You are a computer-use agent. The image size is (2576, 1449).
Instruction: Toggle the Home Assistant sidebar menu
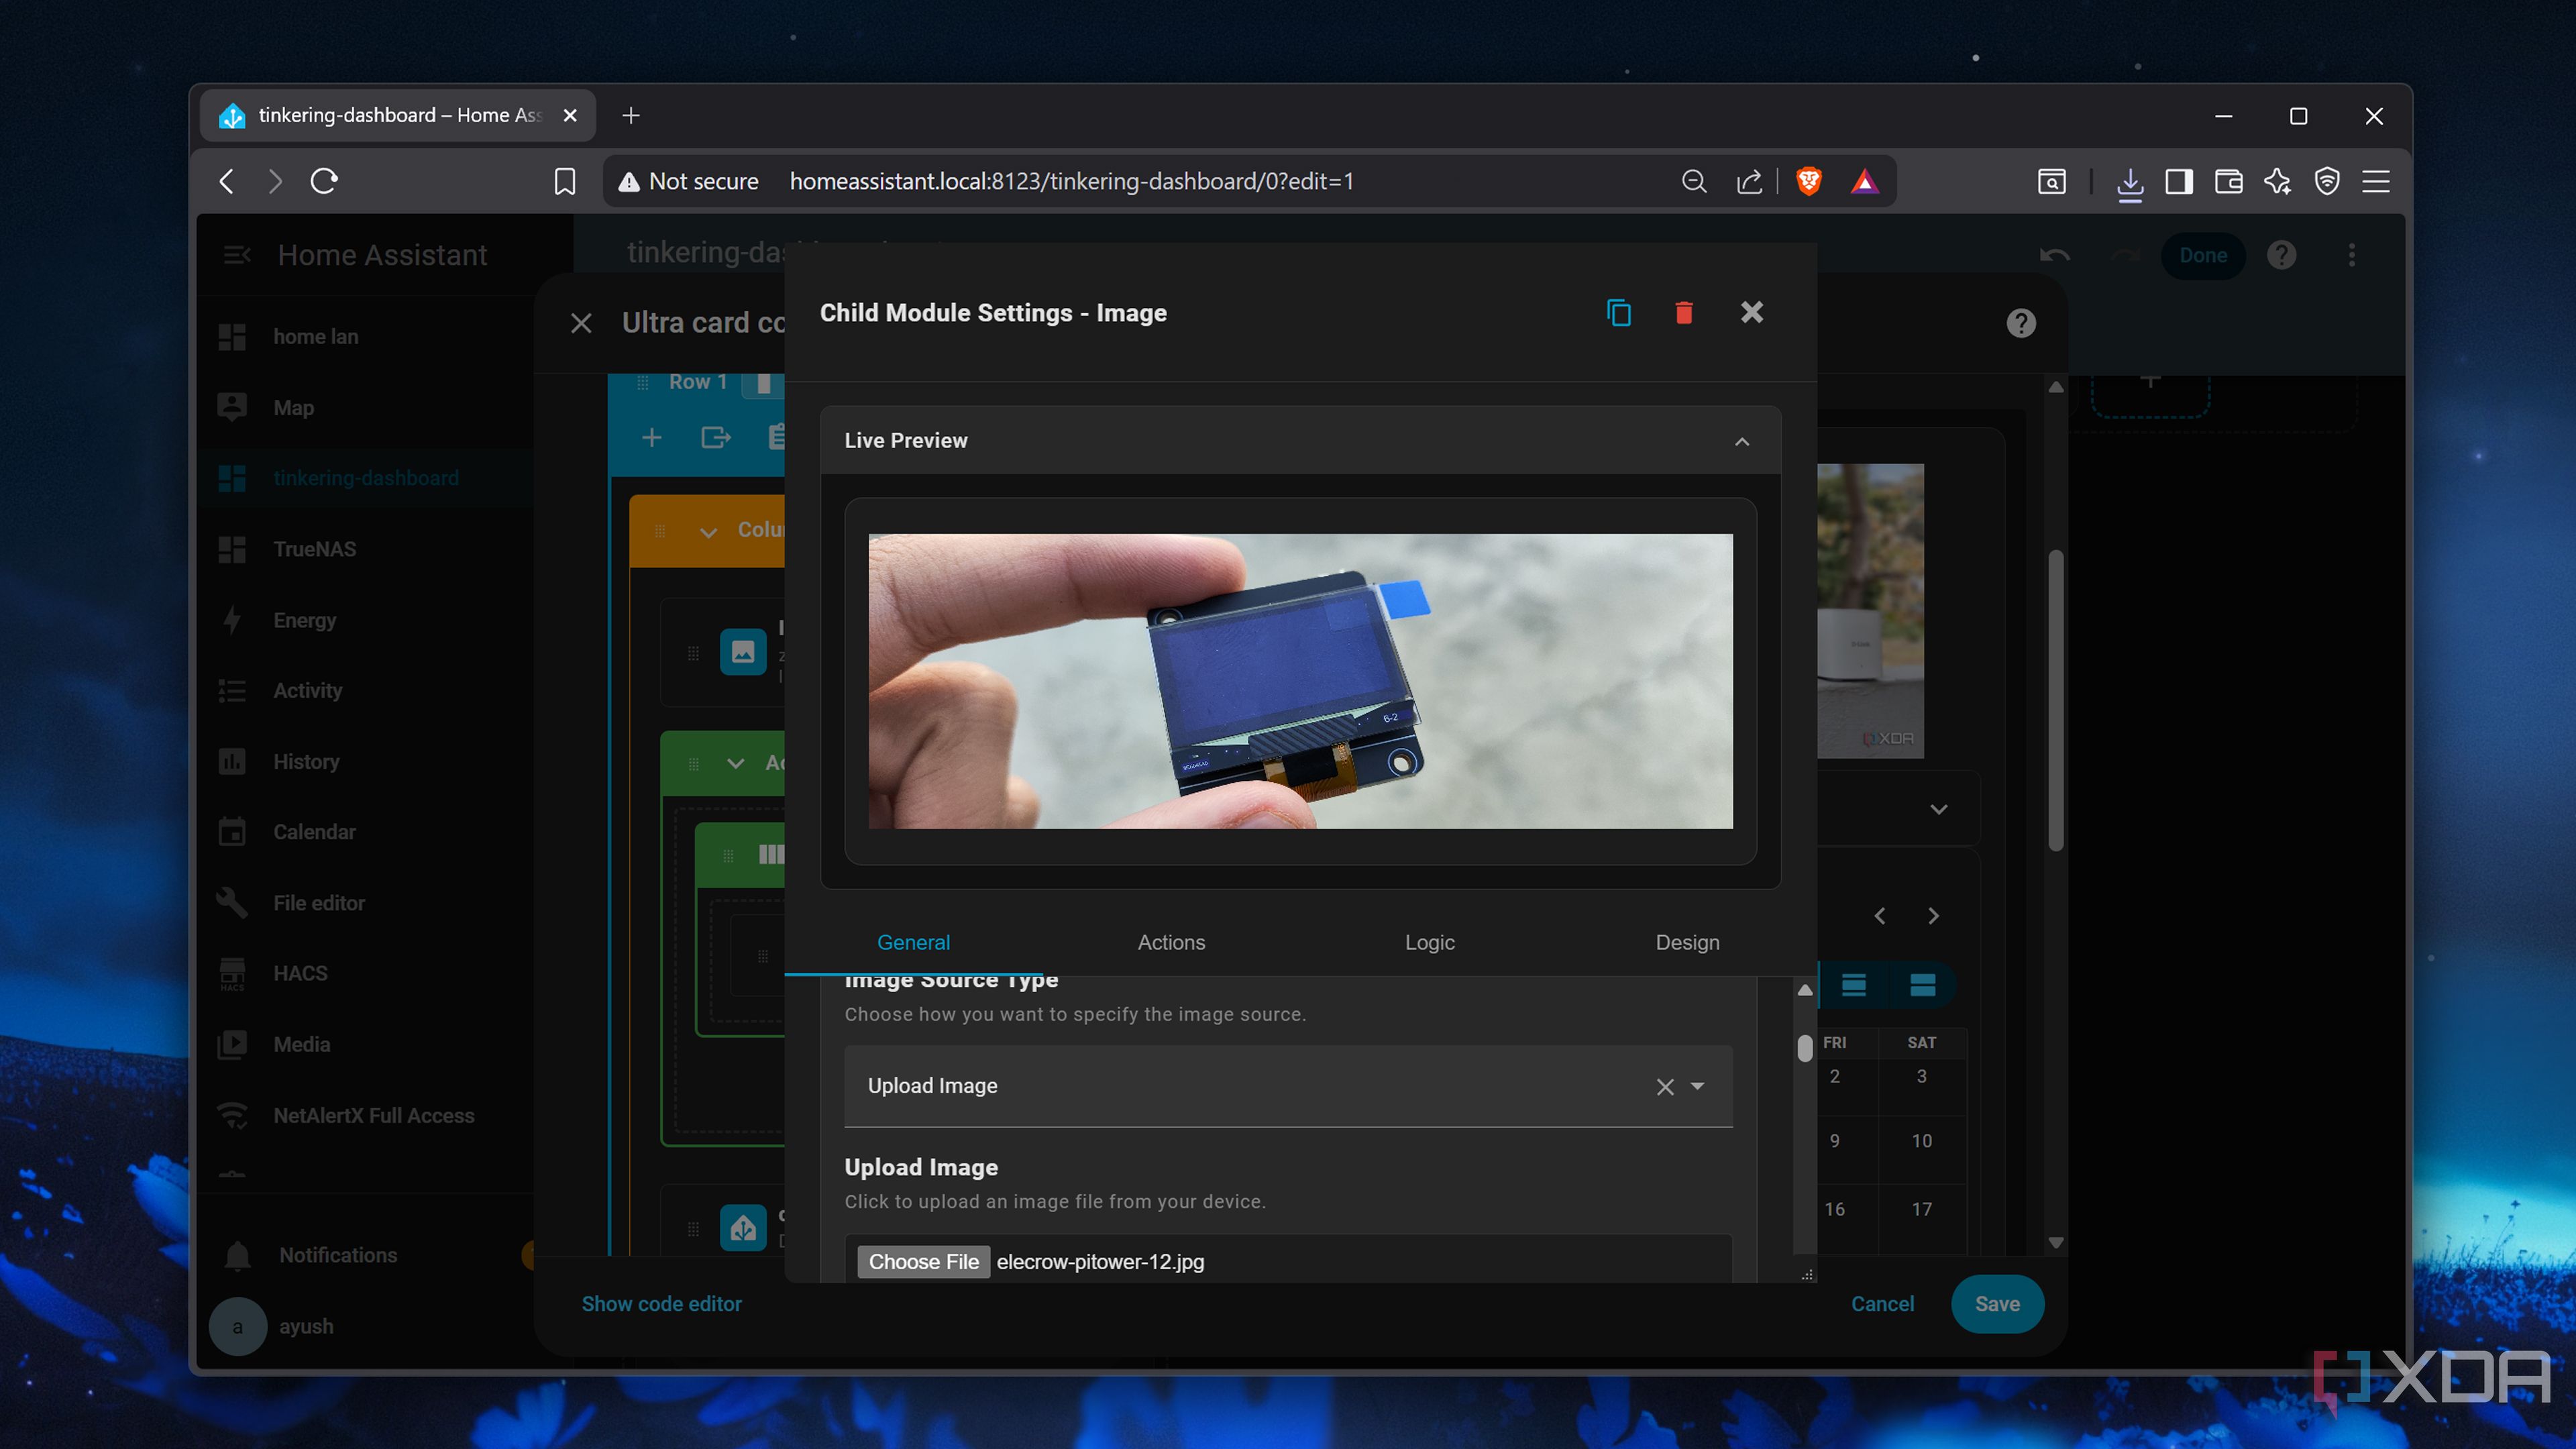pos(237,255)
